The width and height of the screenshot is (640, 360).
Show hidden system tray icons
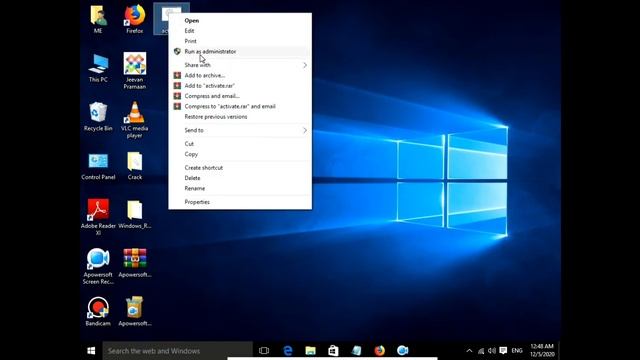click(x=469, y=351)
